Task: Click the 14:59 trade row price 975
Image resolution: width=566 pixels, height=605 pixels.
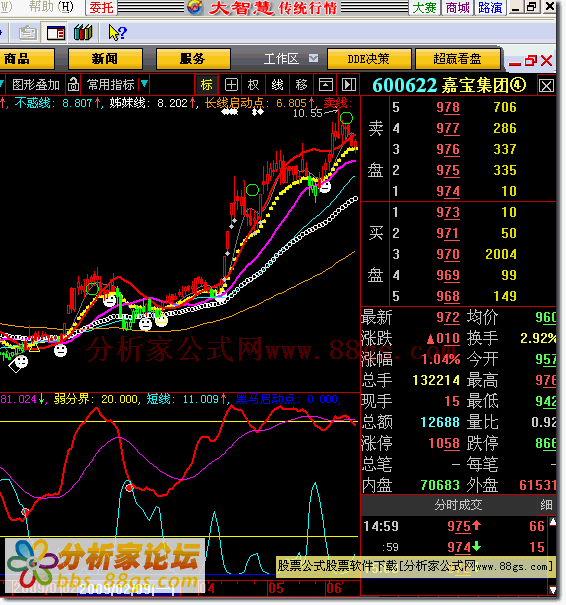Action: [x=459, y=526]
